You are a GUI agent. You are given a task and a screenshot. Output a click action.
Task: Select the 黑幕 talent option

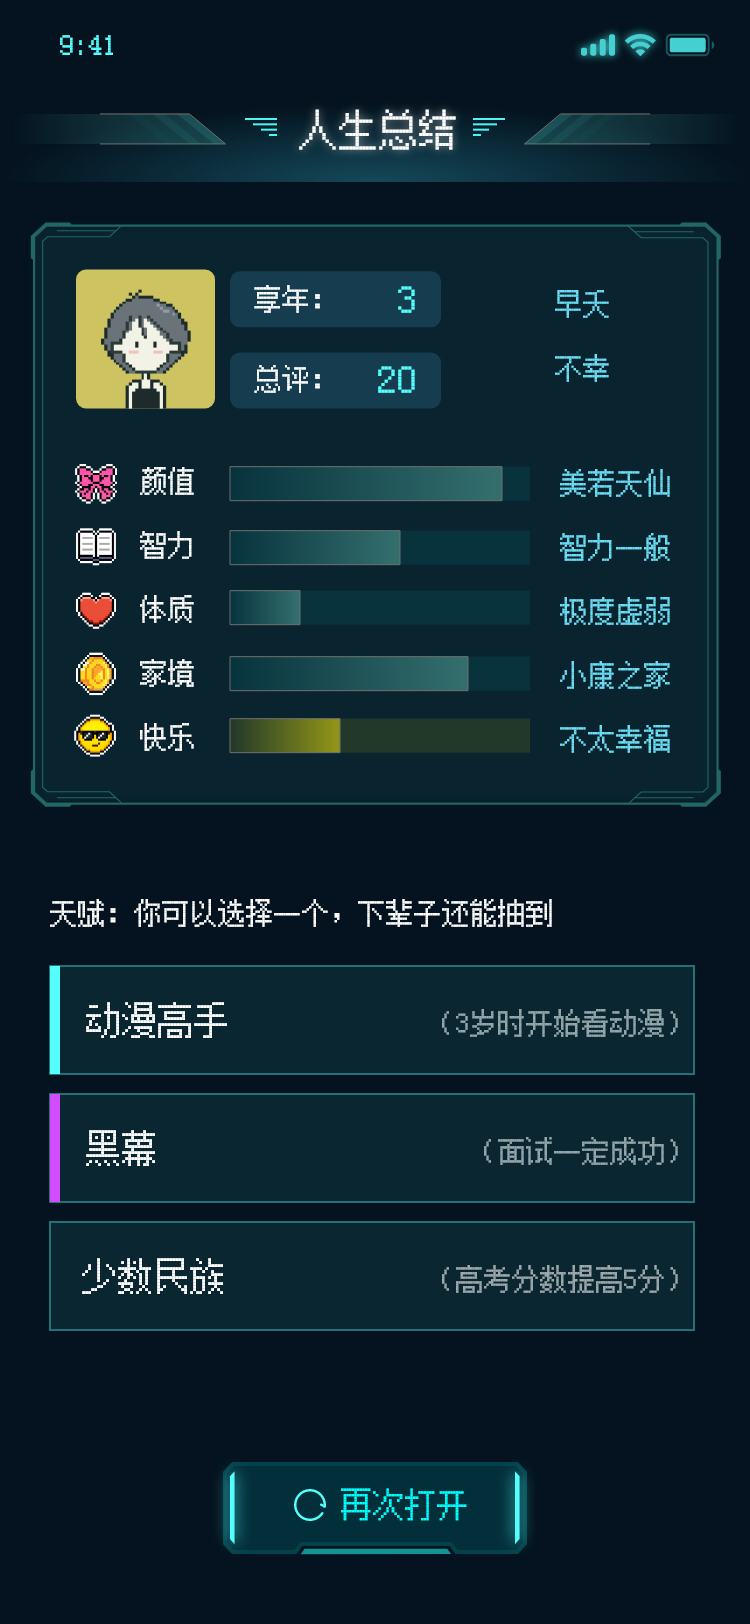372,1148
